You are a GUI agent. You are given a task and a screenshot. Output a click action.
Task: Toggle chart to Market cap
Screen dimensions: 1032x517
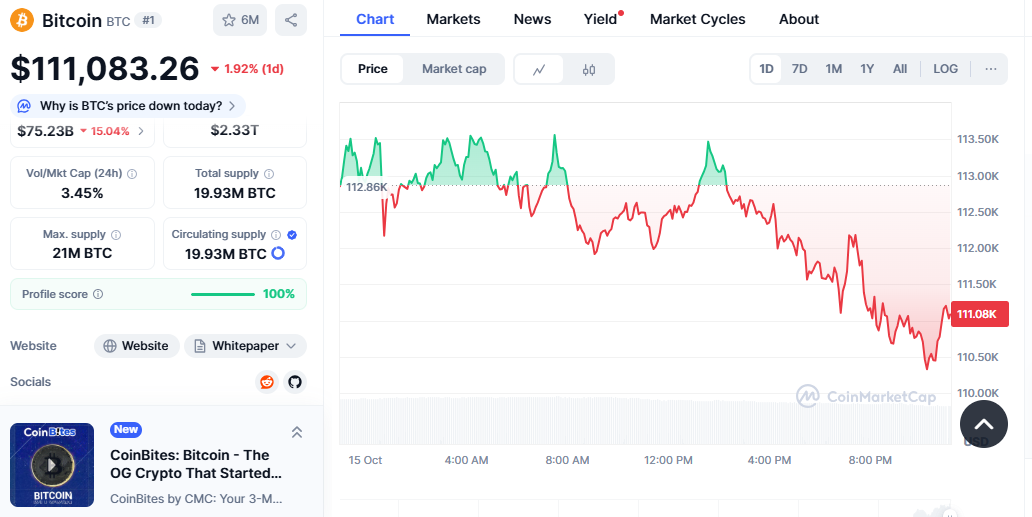(x=454, y=69)
